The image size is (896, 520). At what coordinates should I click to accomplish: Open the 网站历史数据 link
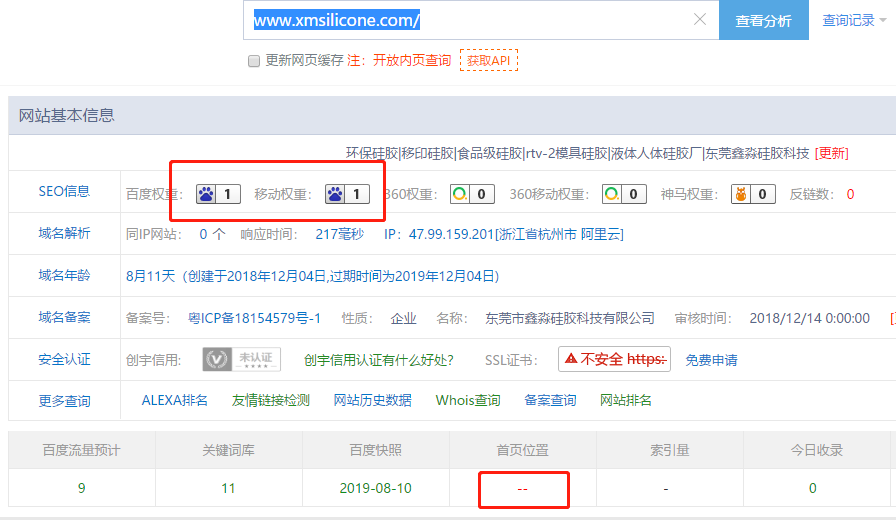[x=373, y=401]
